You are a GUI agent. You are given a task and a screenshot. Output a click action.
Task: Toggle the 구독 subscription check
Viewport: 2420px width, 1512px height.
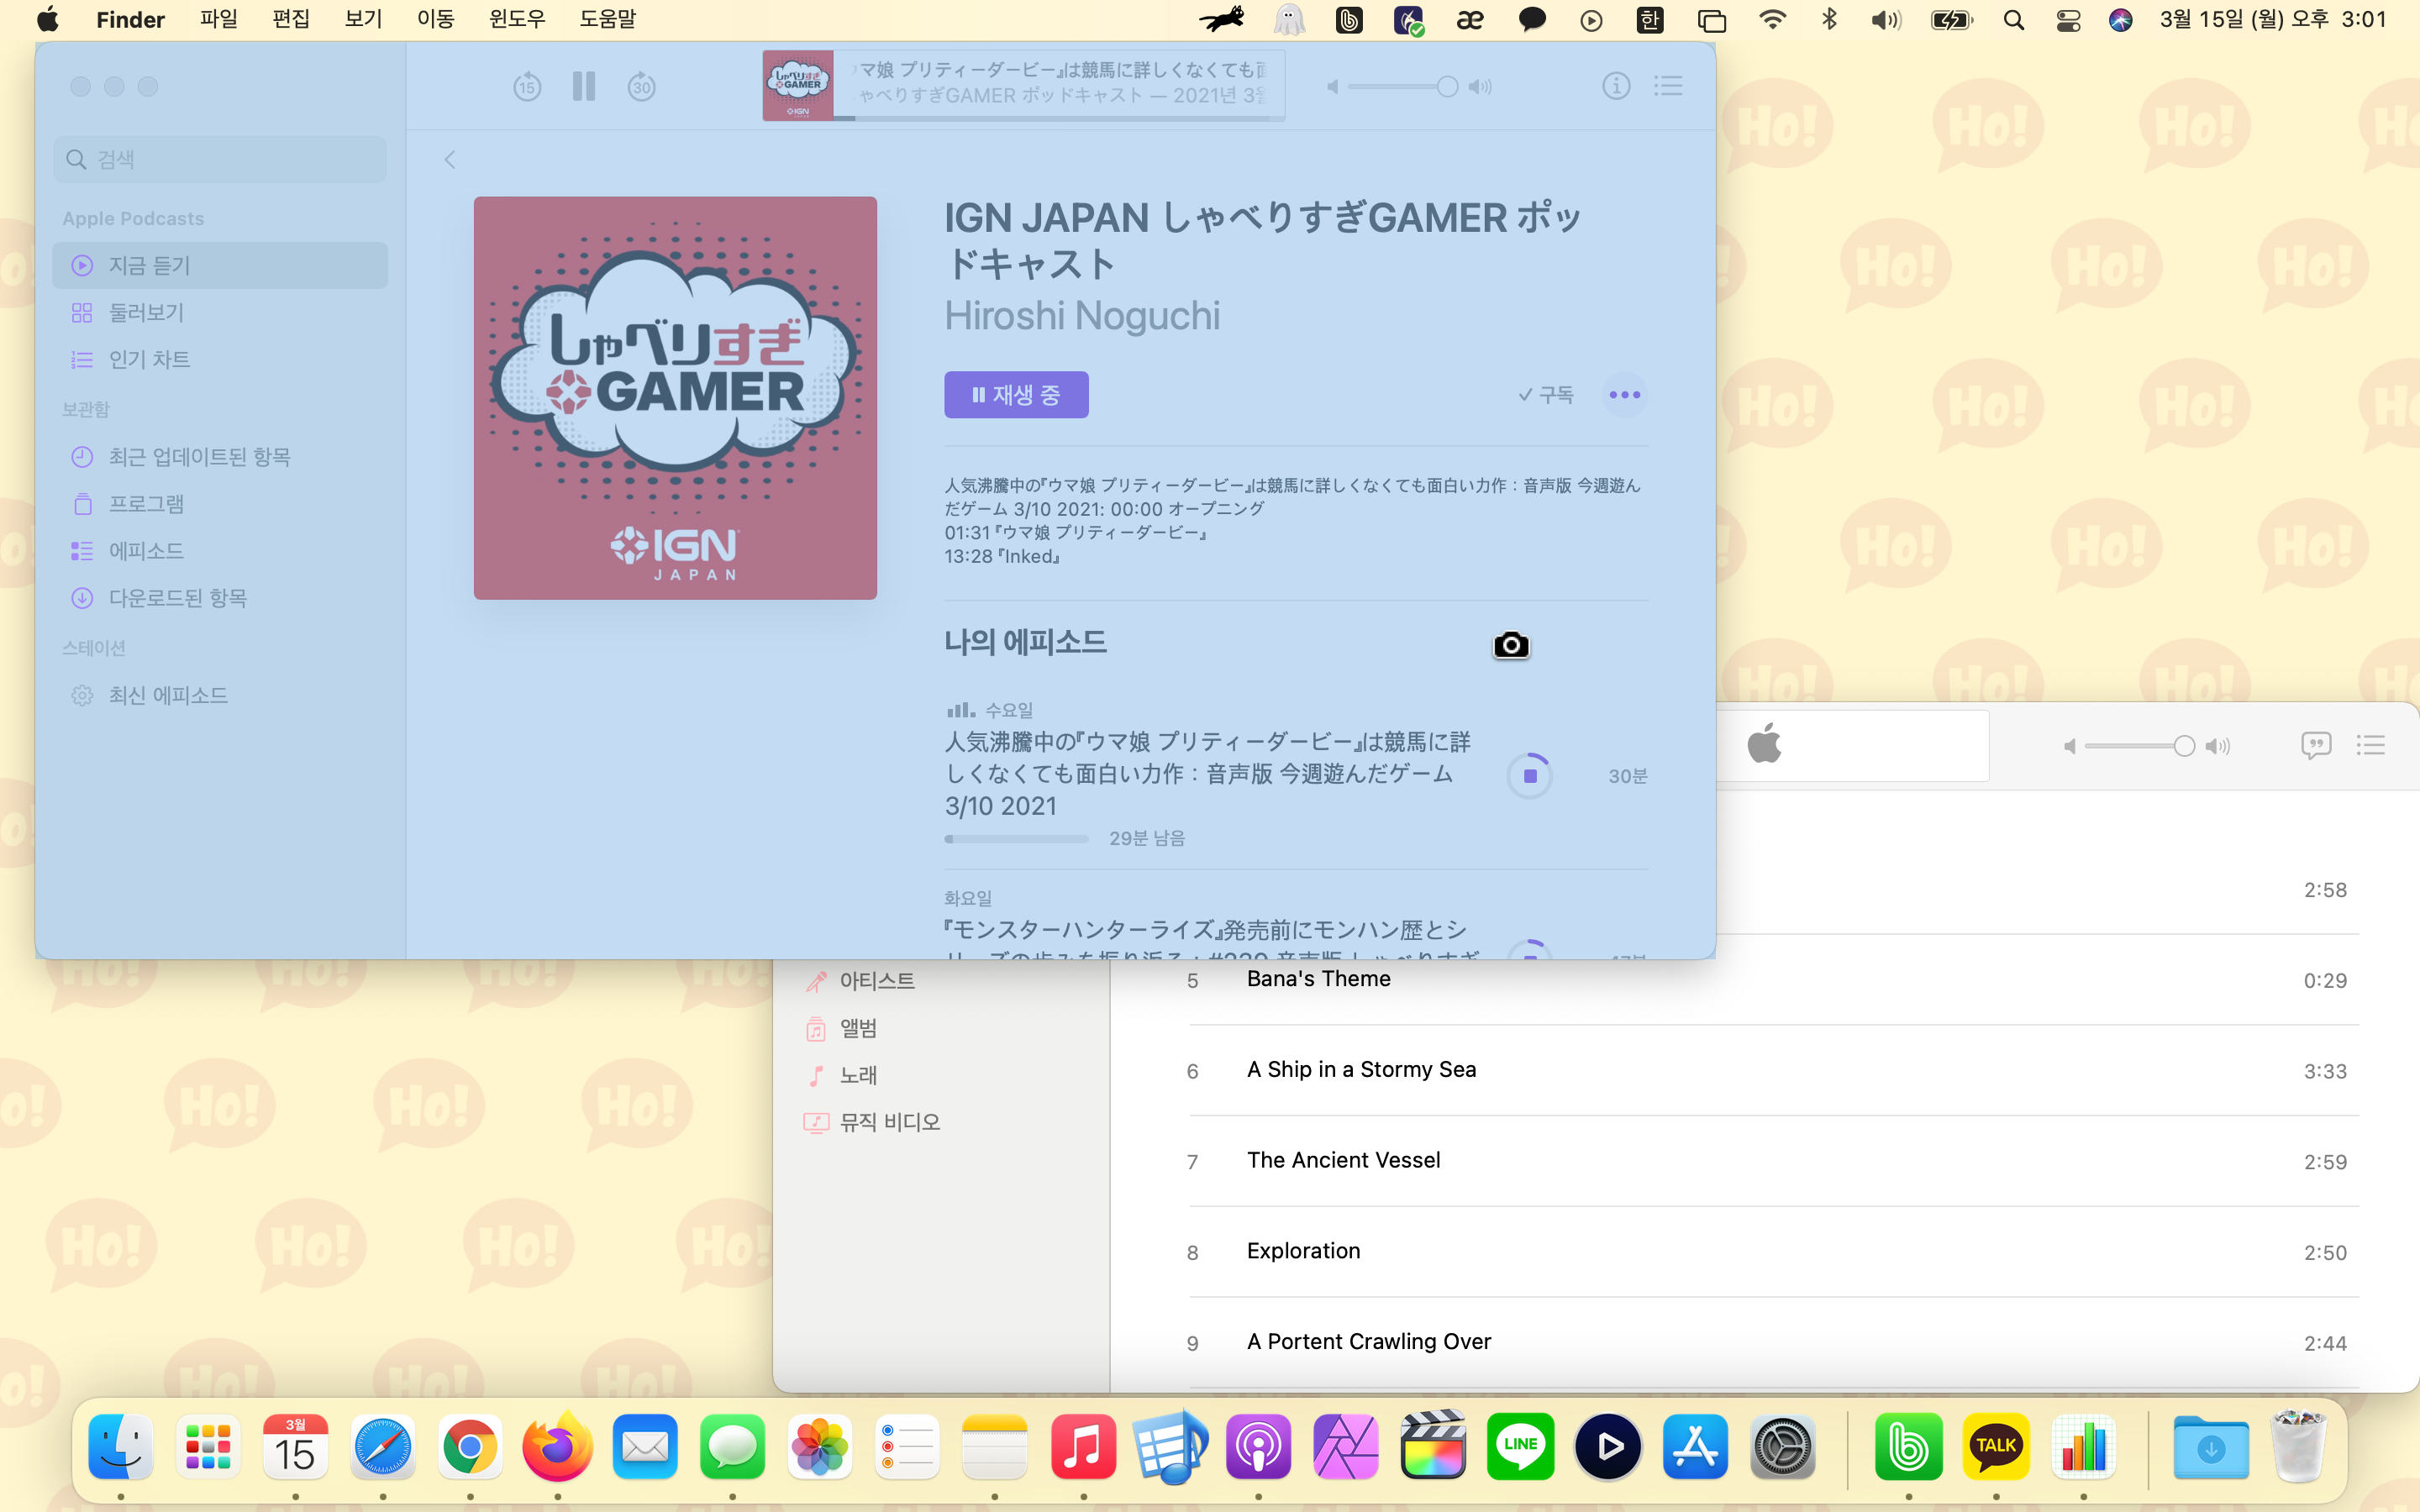pos(1546,395)
